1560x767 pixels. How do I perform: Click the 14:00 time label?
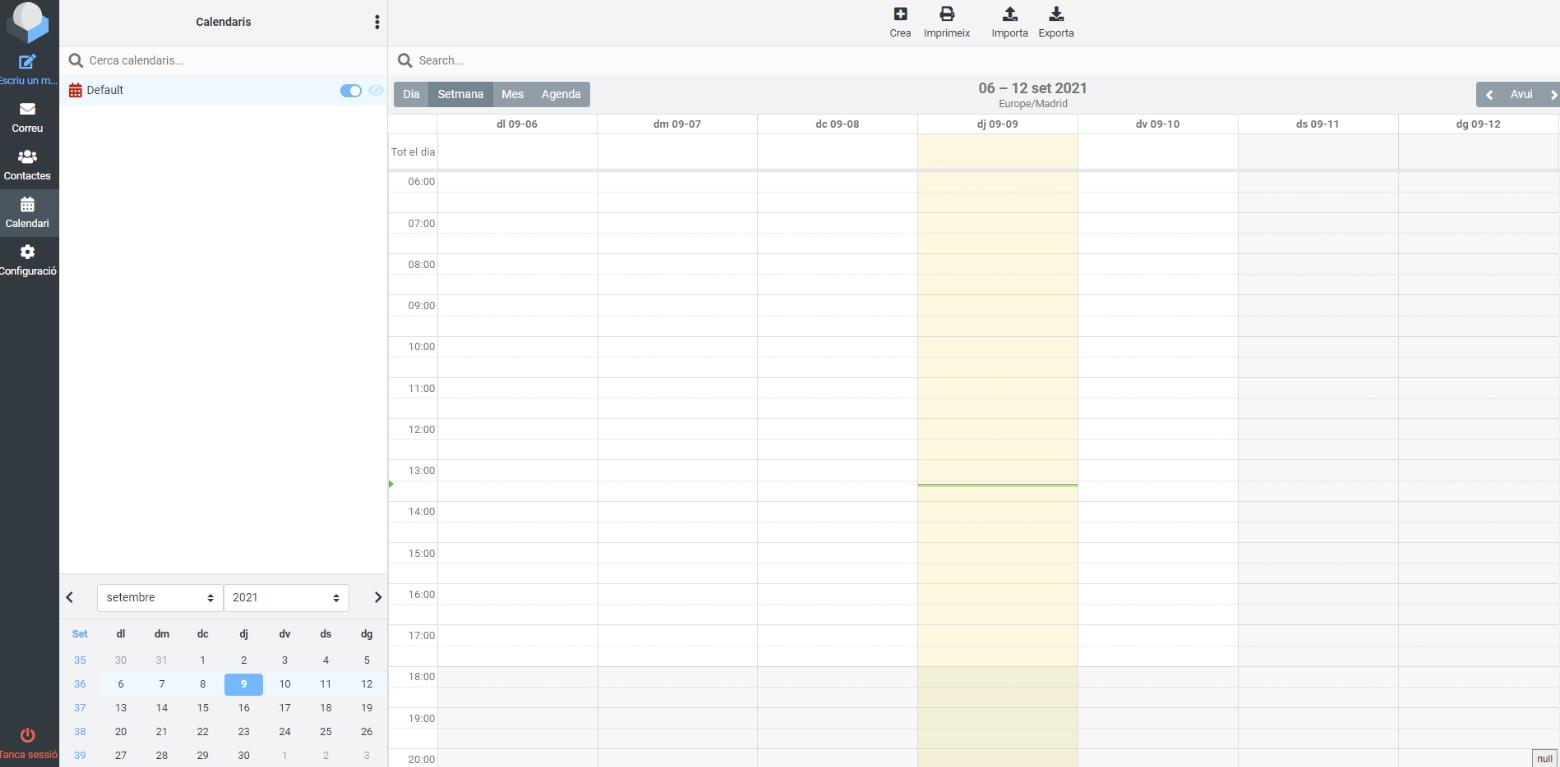pyautogui.click(x=421, y=512)
